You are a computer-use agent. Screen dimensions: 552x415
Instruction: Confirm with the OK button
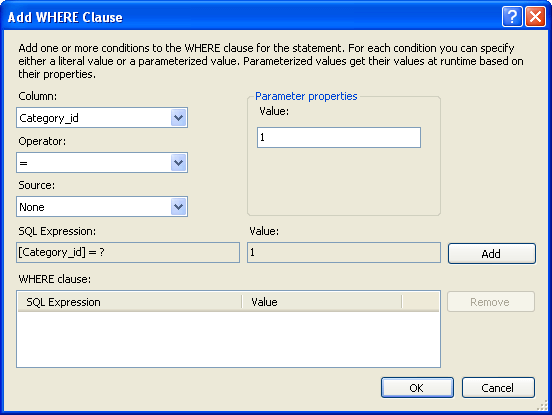point(417,388)
